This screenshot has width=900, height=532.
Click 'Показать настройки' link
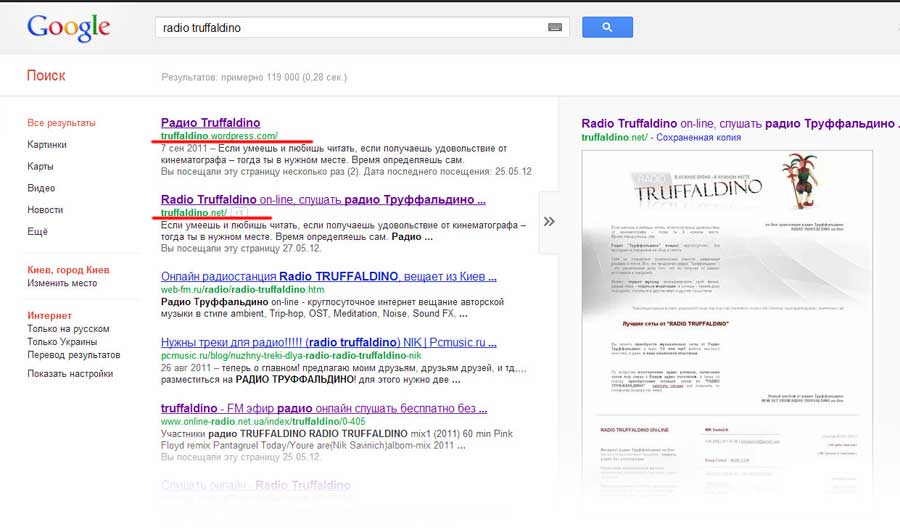coord(70,374)
